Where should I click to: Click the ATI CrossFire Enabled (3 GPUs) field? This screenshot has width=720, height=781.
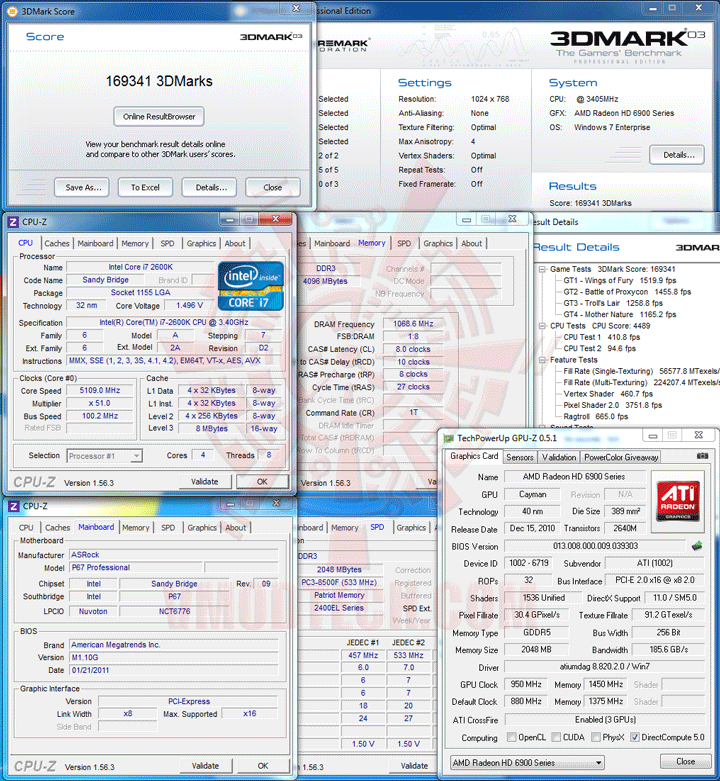point(605,720)
